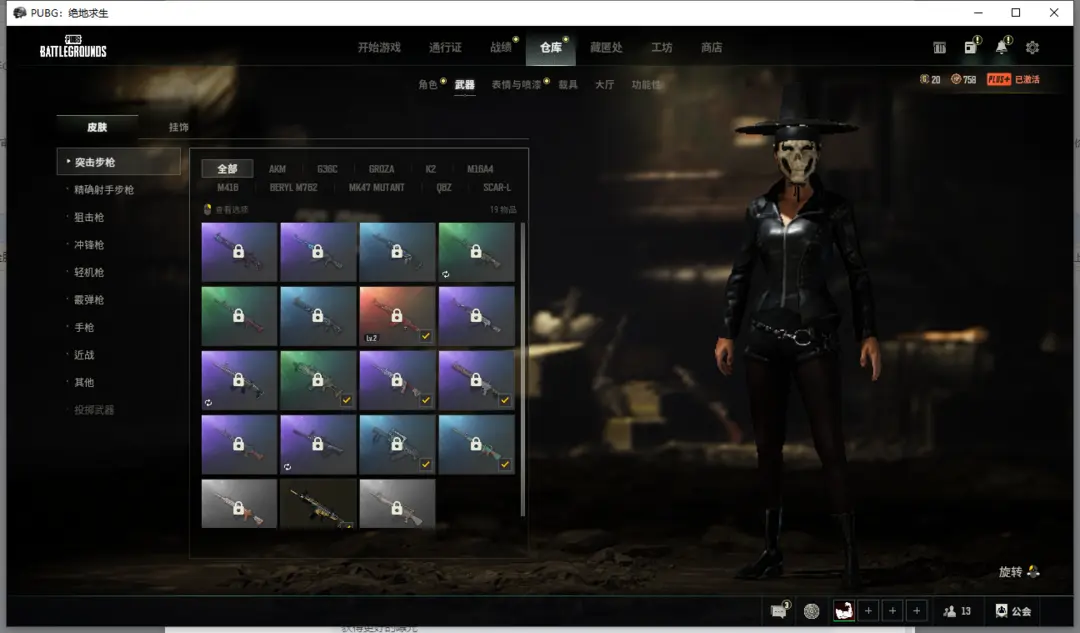Screen dimensions: 1080x633
Task: Click the G-Coin balance showing 20
Action: 930,79
